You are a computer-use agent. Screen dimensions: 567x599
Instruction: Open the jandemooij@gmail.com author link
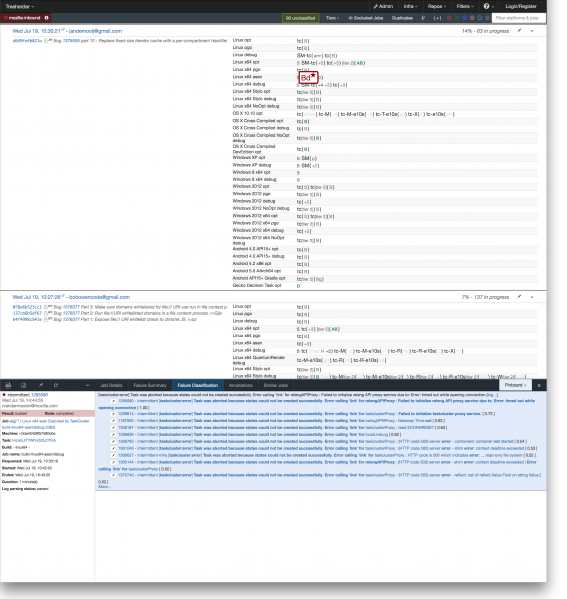(x=95, y=31)
